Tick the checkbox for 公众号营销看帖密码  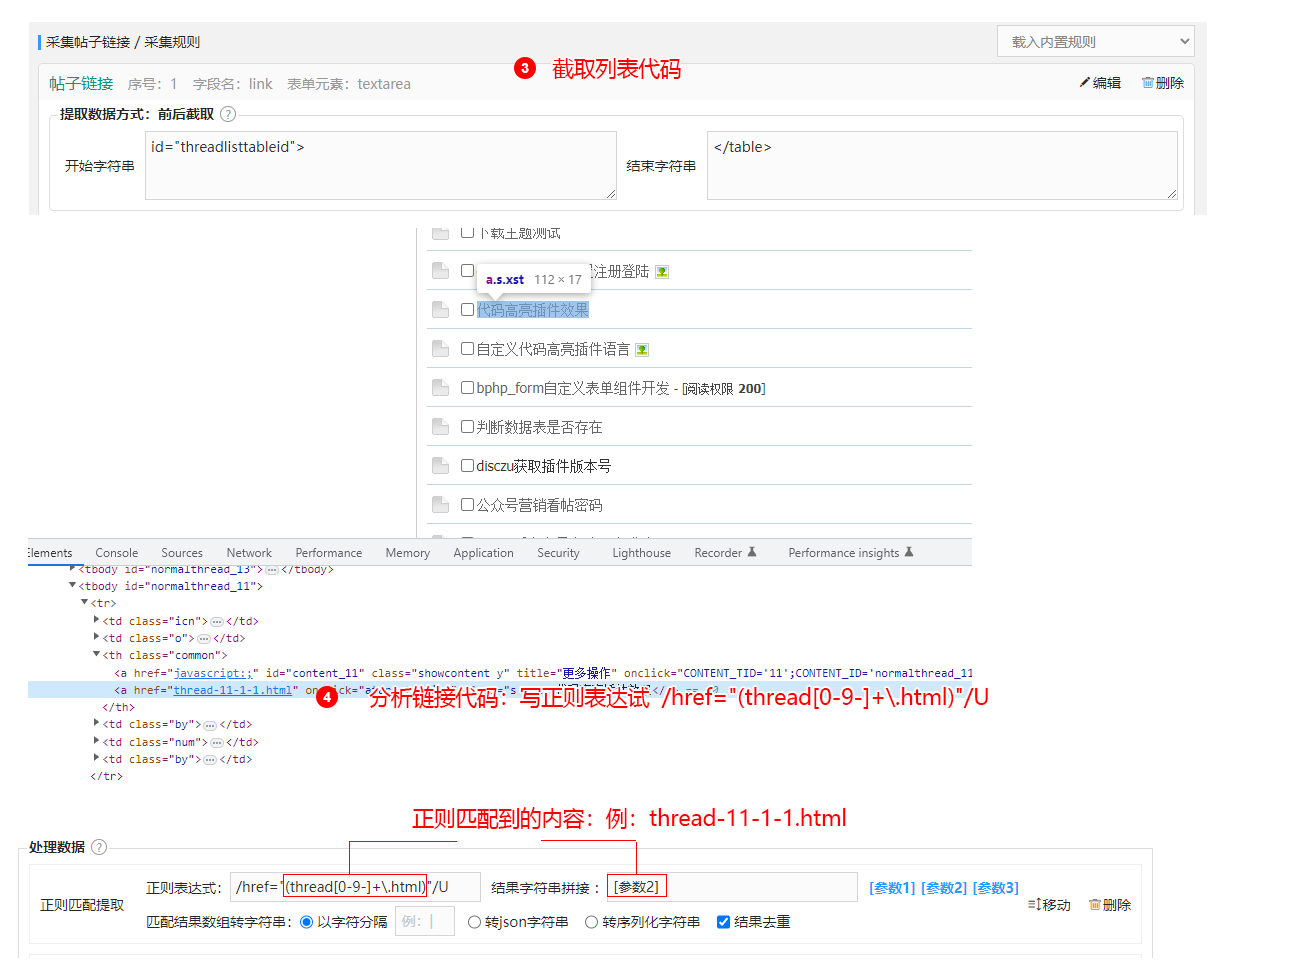[x=467, y=505]
